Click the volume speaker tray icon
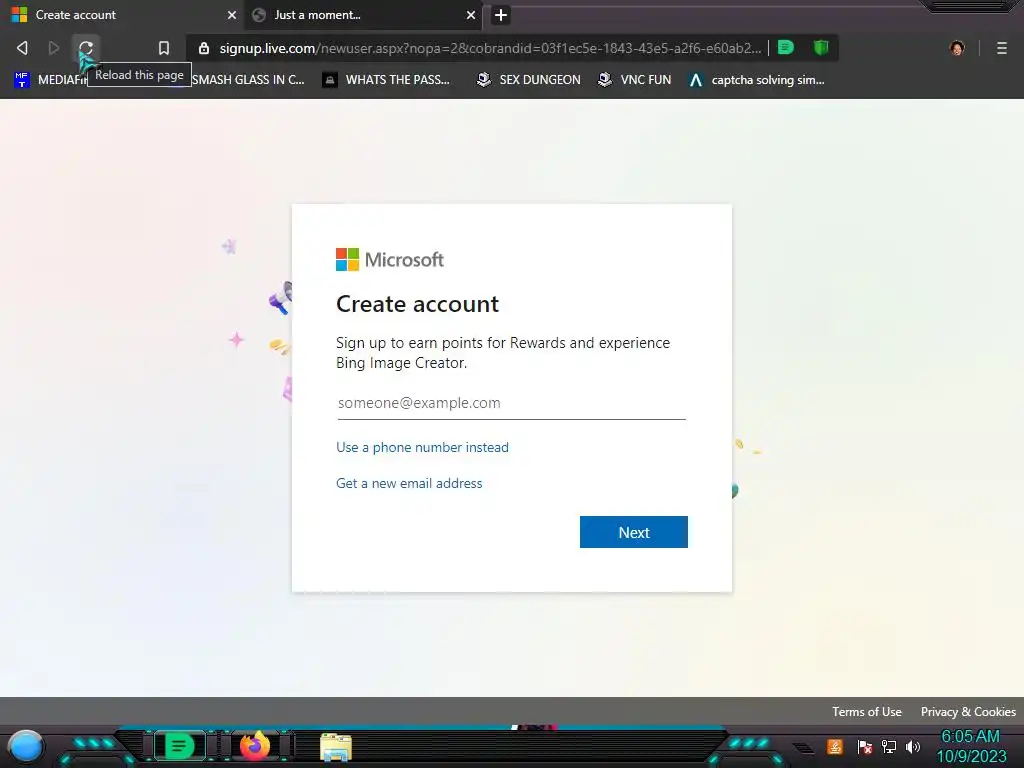Viewport: 1024px width, 768px height. point(912,747)
